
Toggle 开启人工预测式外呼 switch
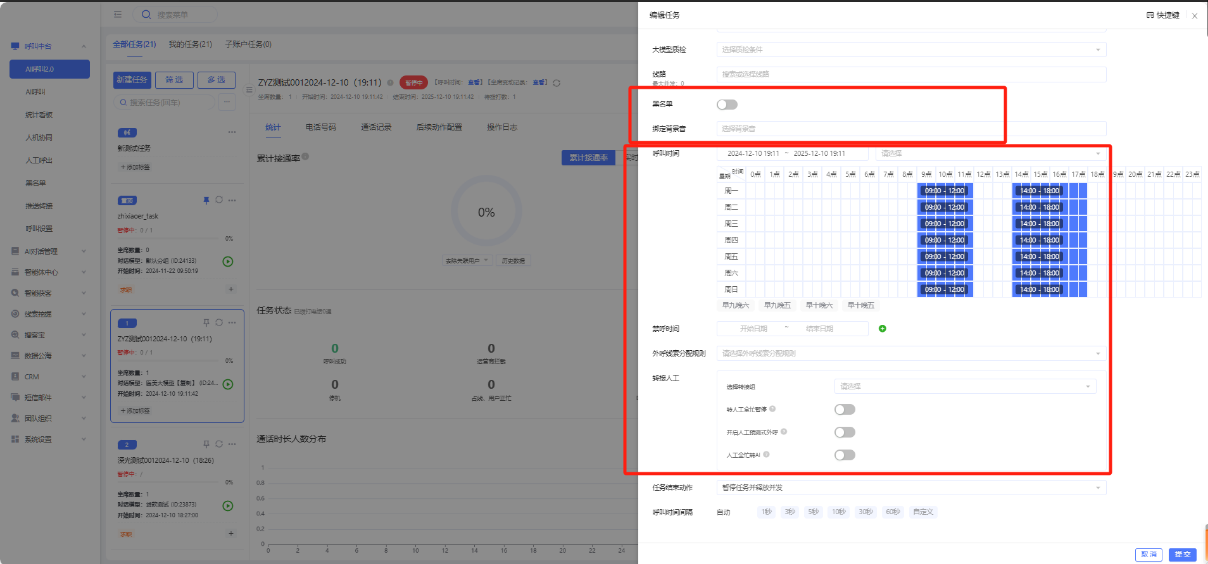pos(844,432)
